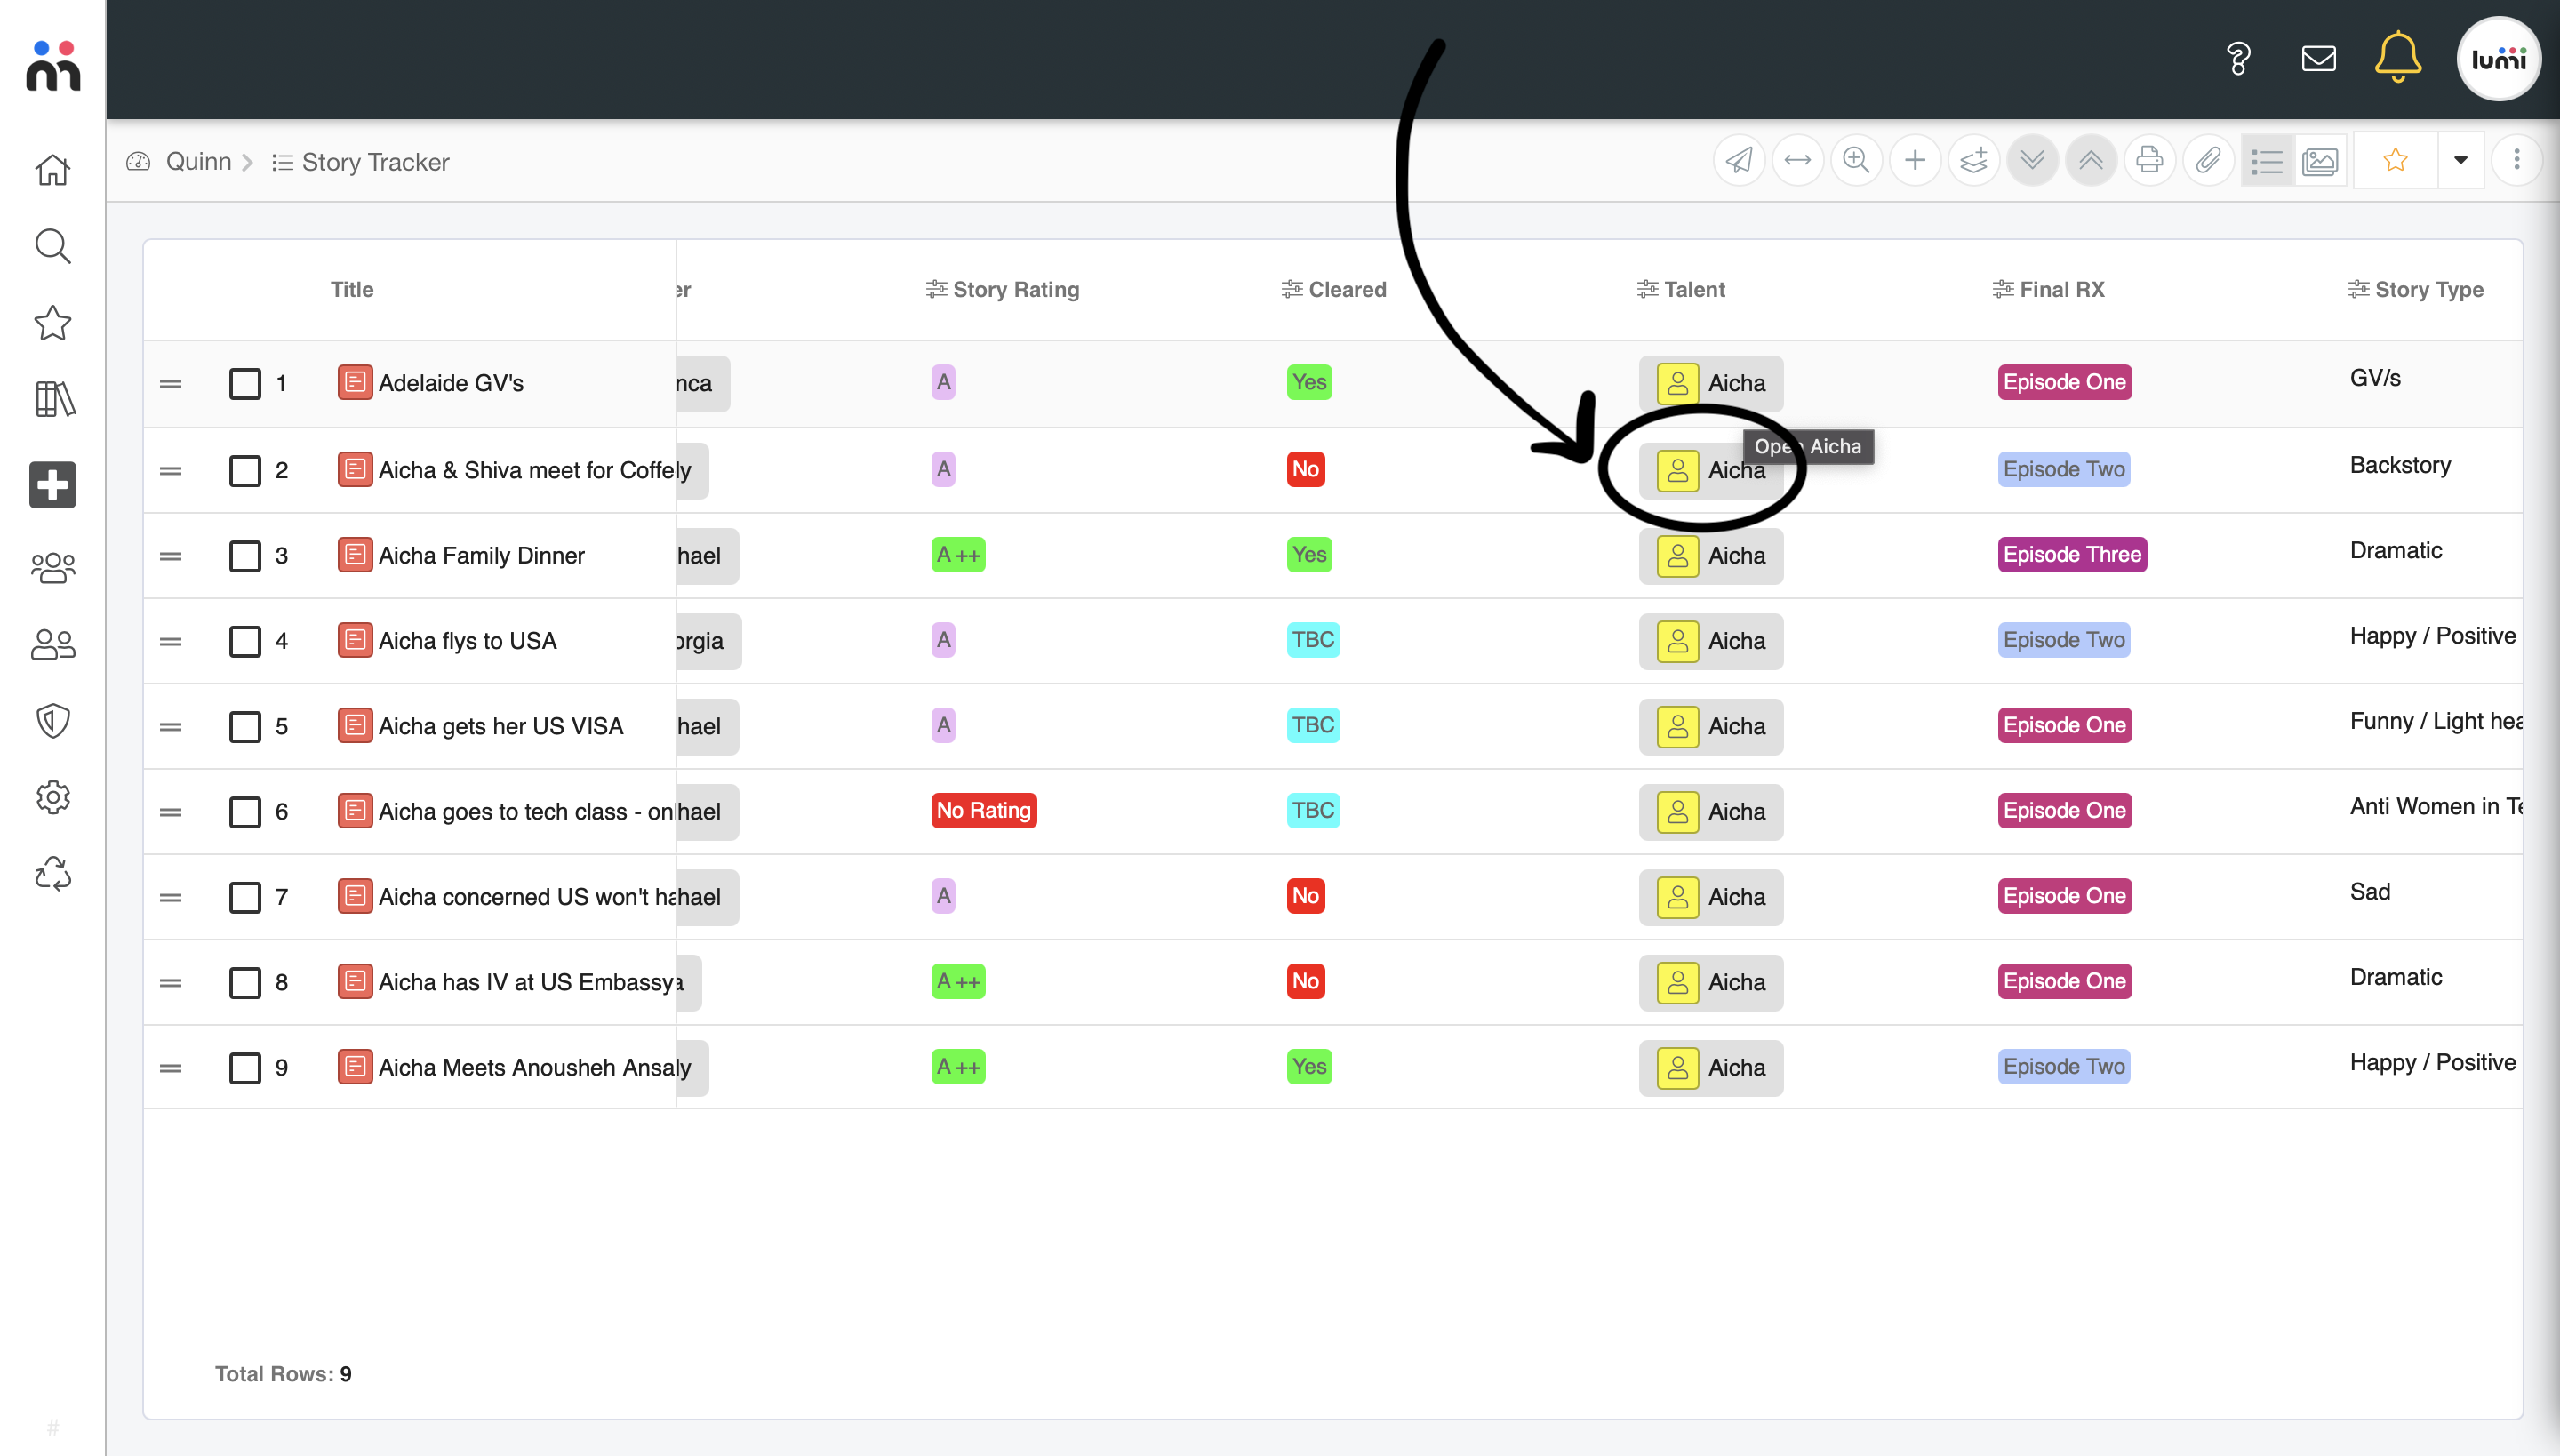Go to Quinn in the breadcrumb
The image size is (2560, 1456).
click(198, 162)
